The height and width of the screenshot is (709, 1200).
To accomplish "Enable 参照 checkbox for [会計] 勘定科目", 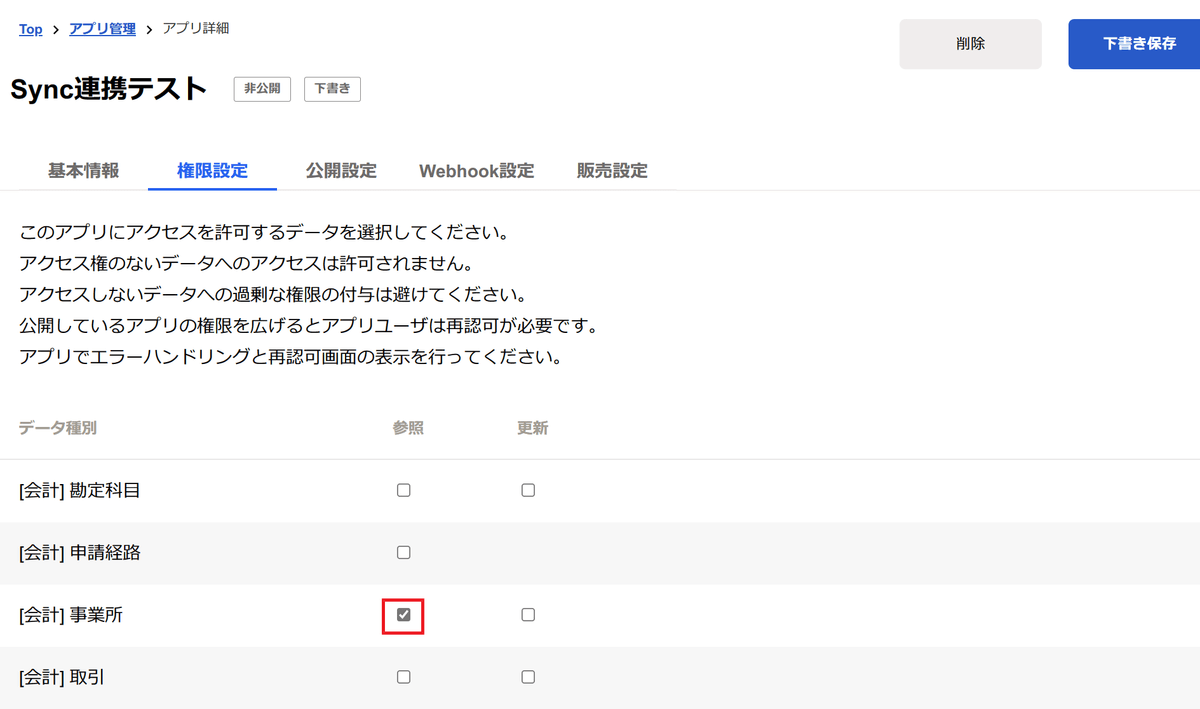I will coord(403,490).
